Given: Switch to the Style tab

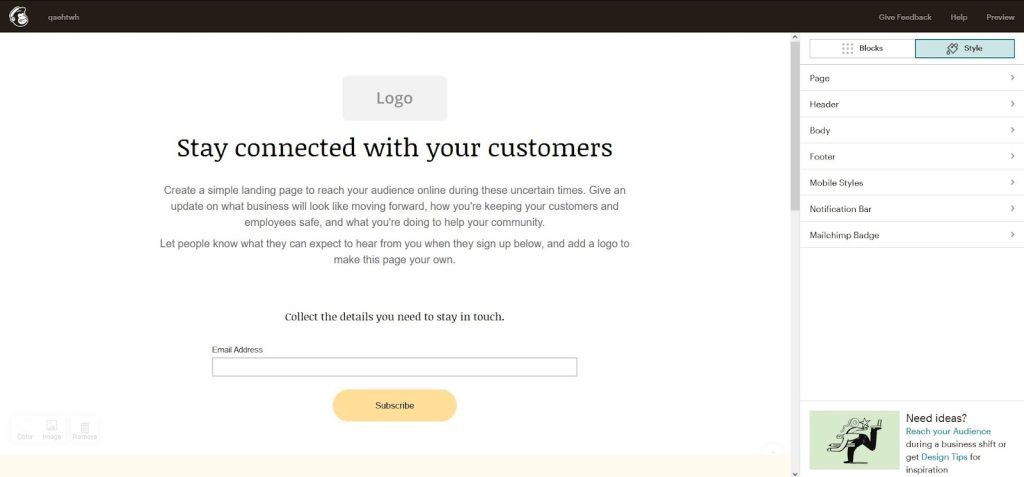Looking at the screenshot, I should (x=965, y=48).
